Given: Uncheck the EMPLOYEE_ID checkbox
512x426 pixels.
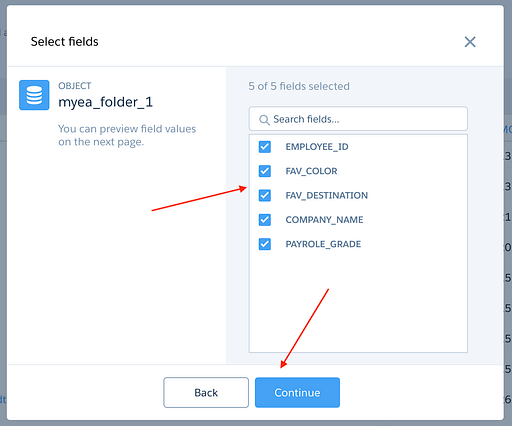Looking at the screenshot, I should [265, 147].
